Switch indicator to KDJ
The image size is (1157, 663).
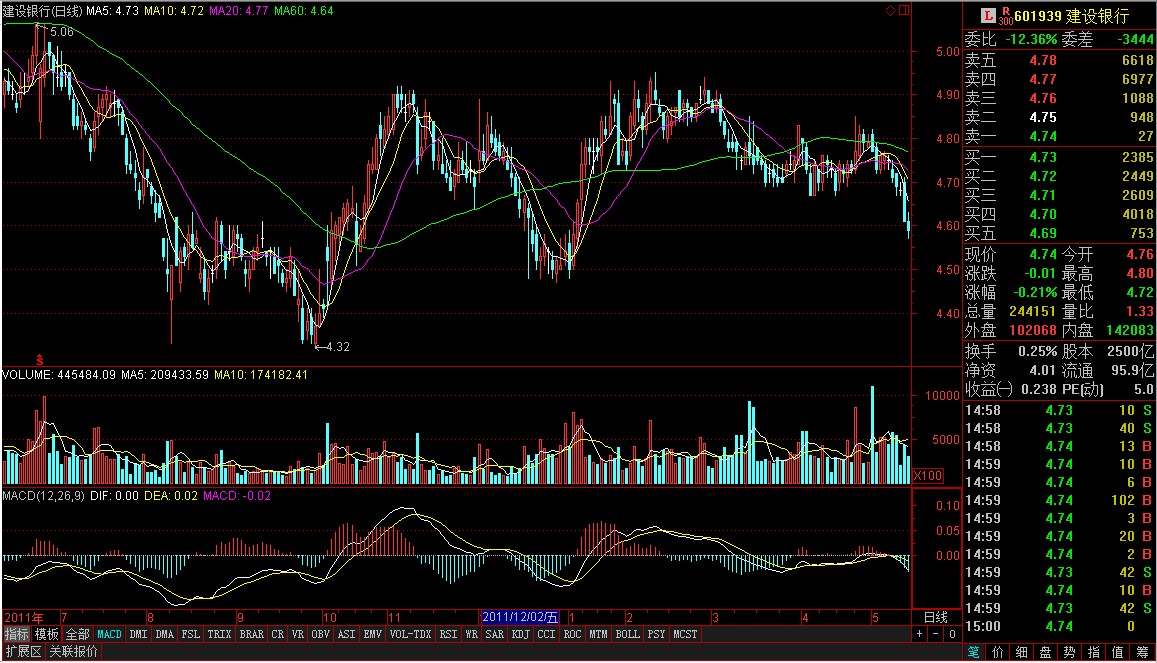click(x=521, y=634)
